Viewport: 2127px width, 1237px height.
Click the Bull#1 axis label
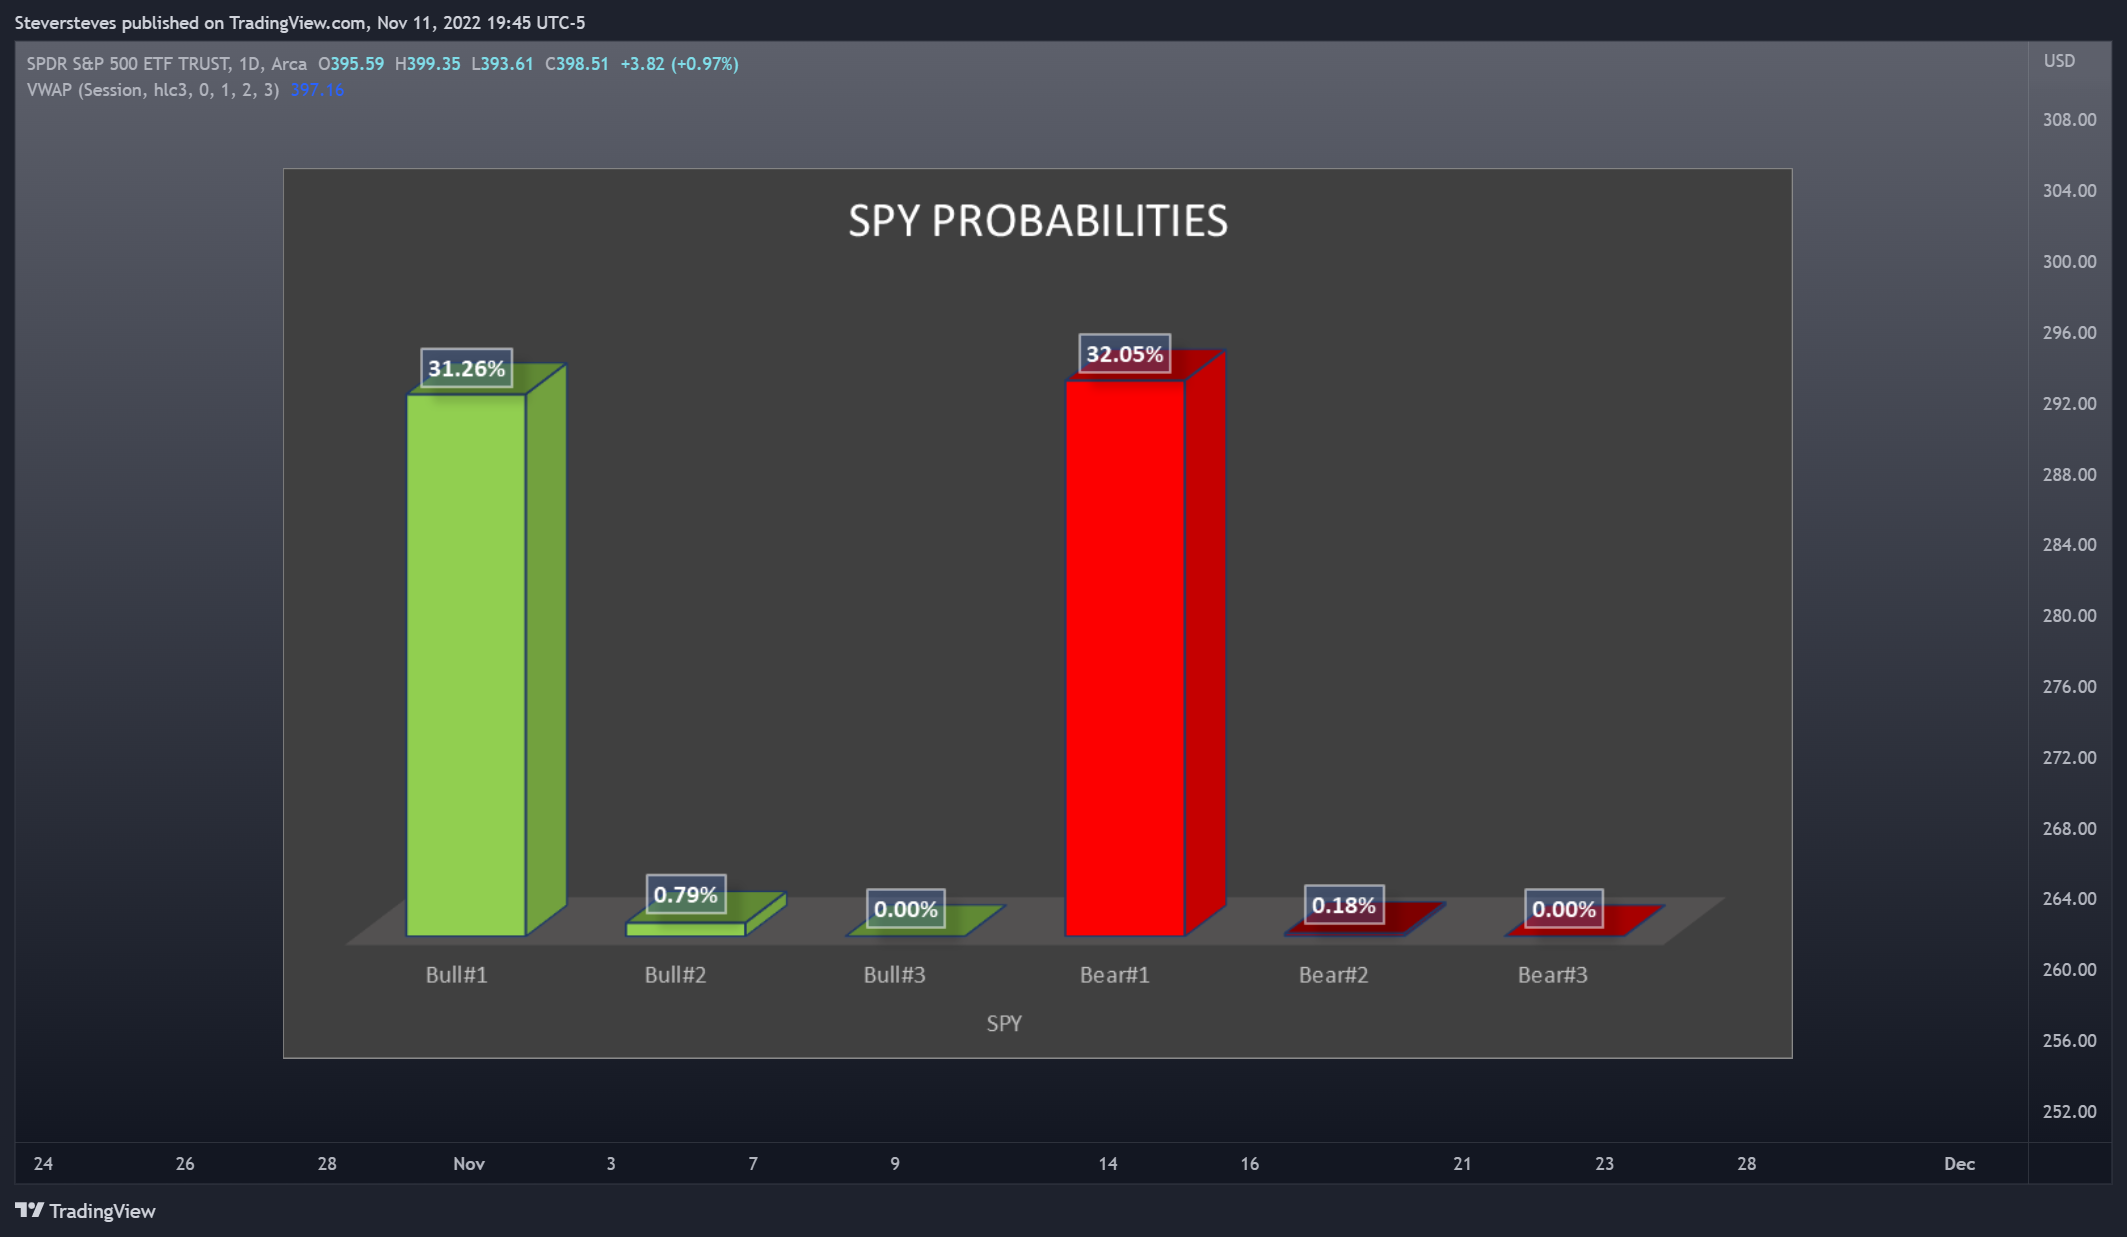coord(457,974)
